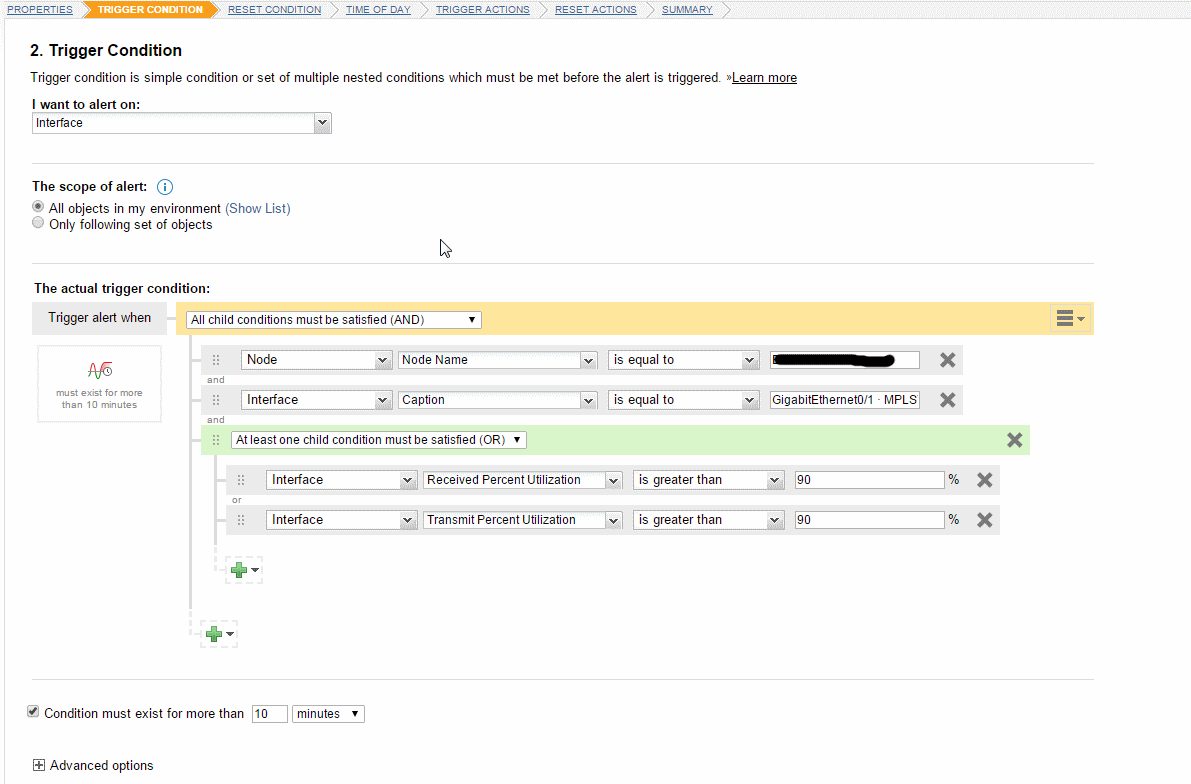The image size is (1191, 784).
Task: Go to Trigger Actions step
Action: coord(482,10)
